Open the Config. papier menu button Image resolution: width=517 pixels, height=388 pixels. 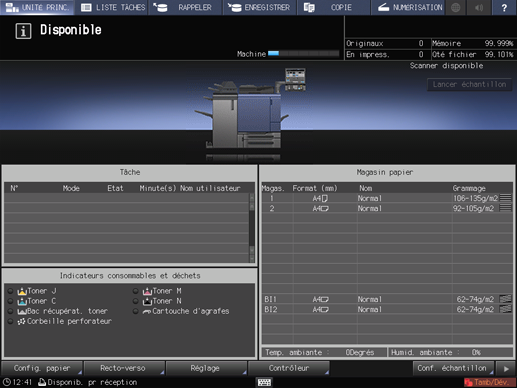point(42,368)
